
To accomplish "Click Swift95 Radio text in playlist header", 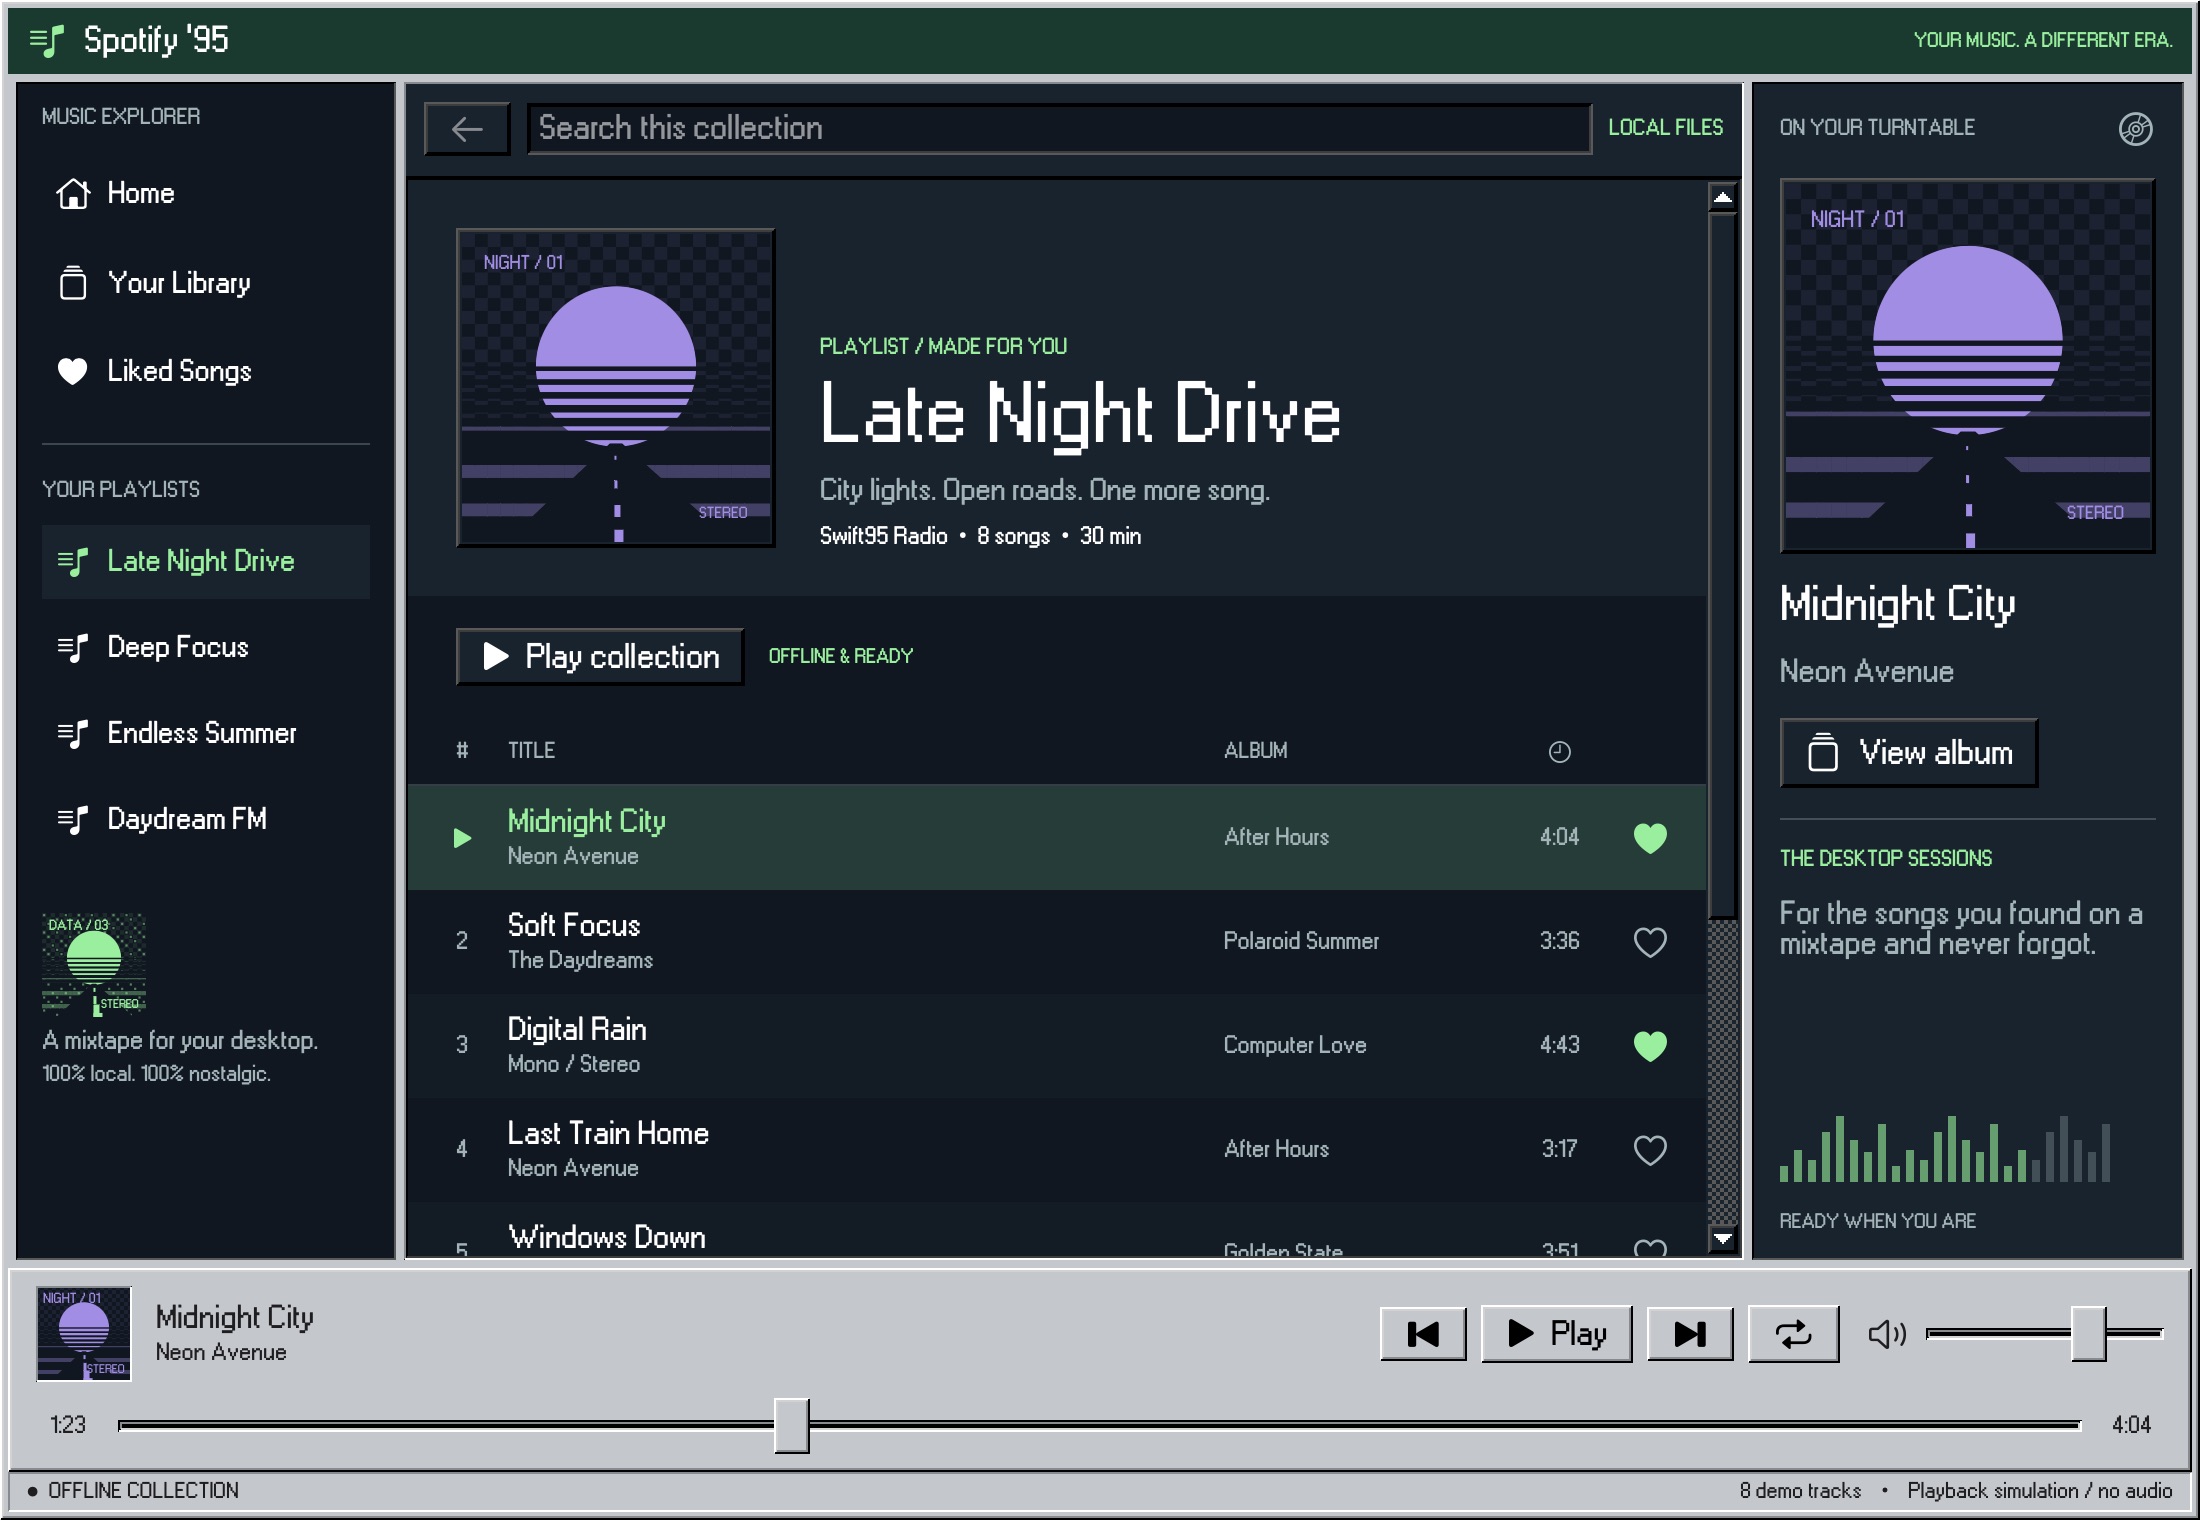I will (883, 536).
